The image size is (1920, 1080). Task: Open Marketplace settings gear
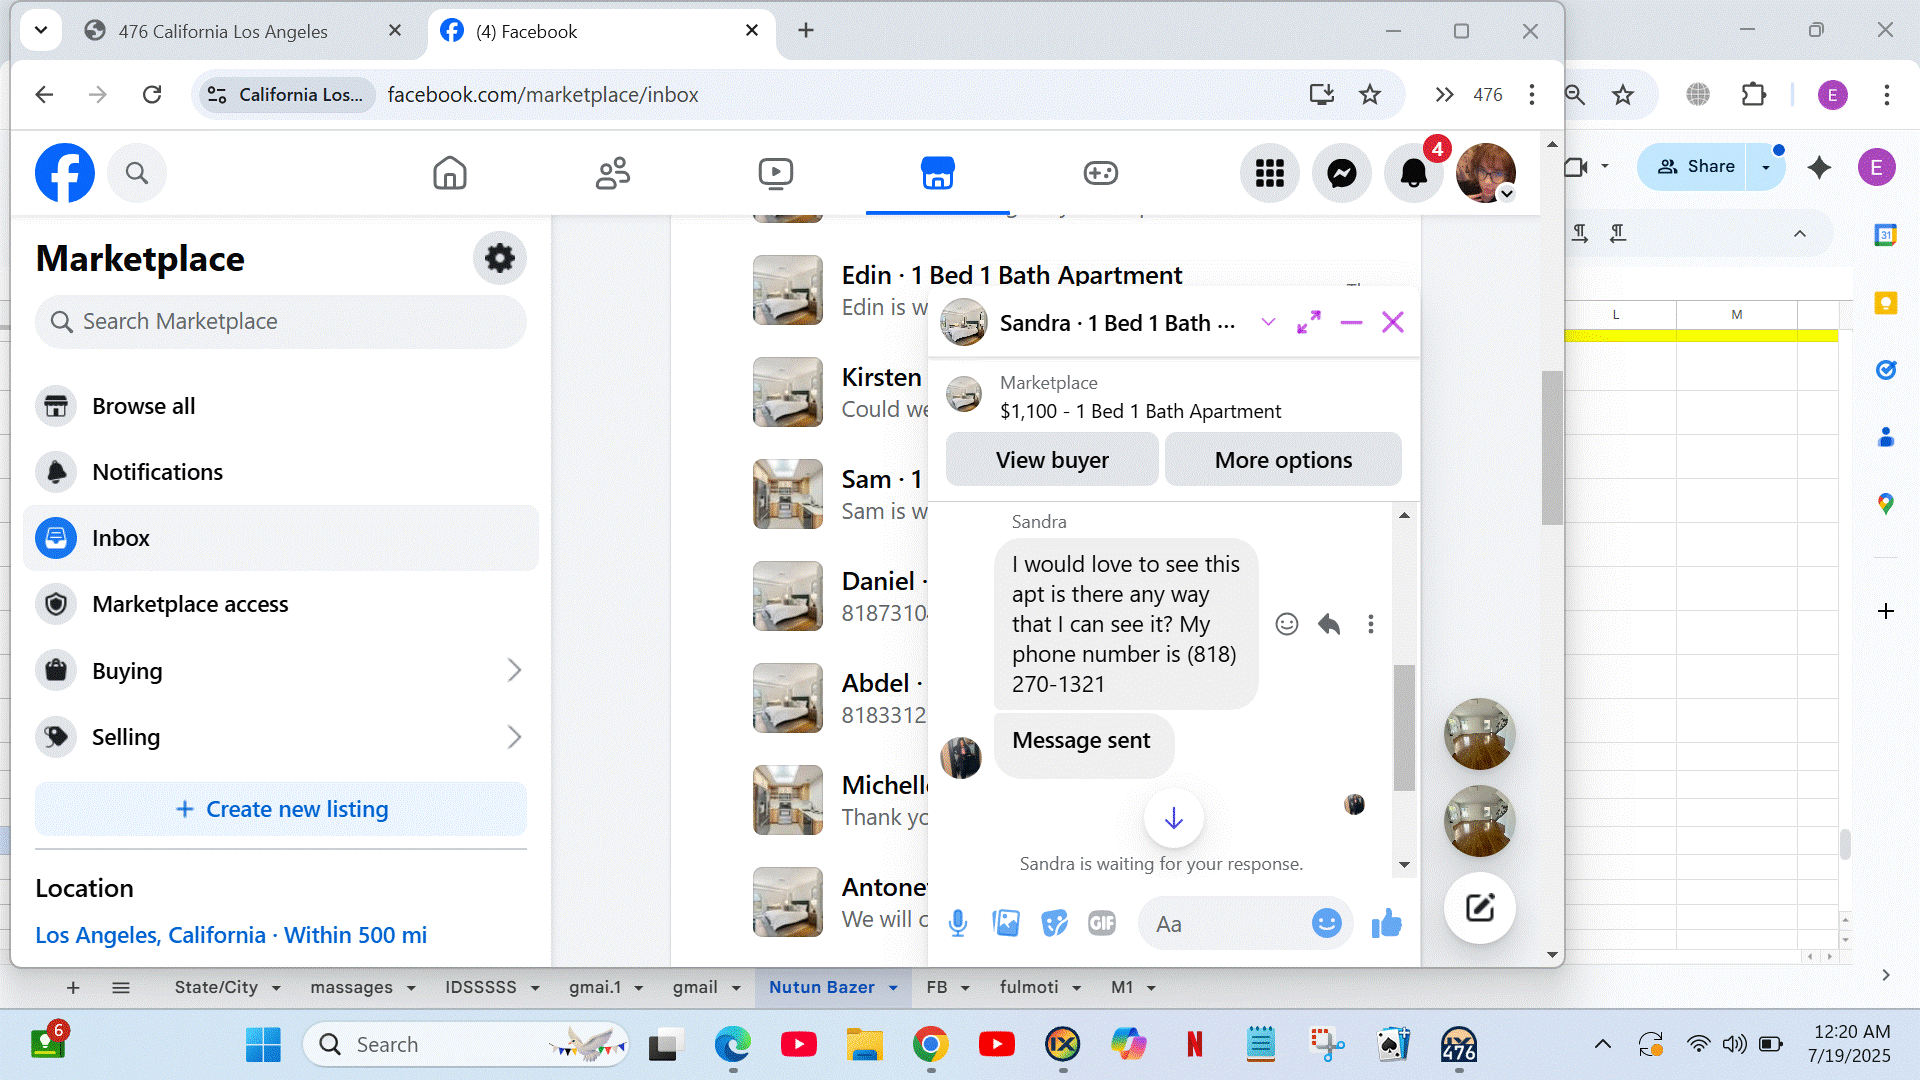coord(499,259)
